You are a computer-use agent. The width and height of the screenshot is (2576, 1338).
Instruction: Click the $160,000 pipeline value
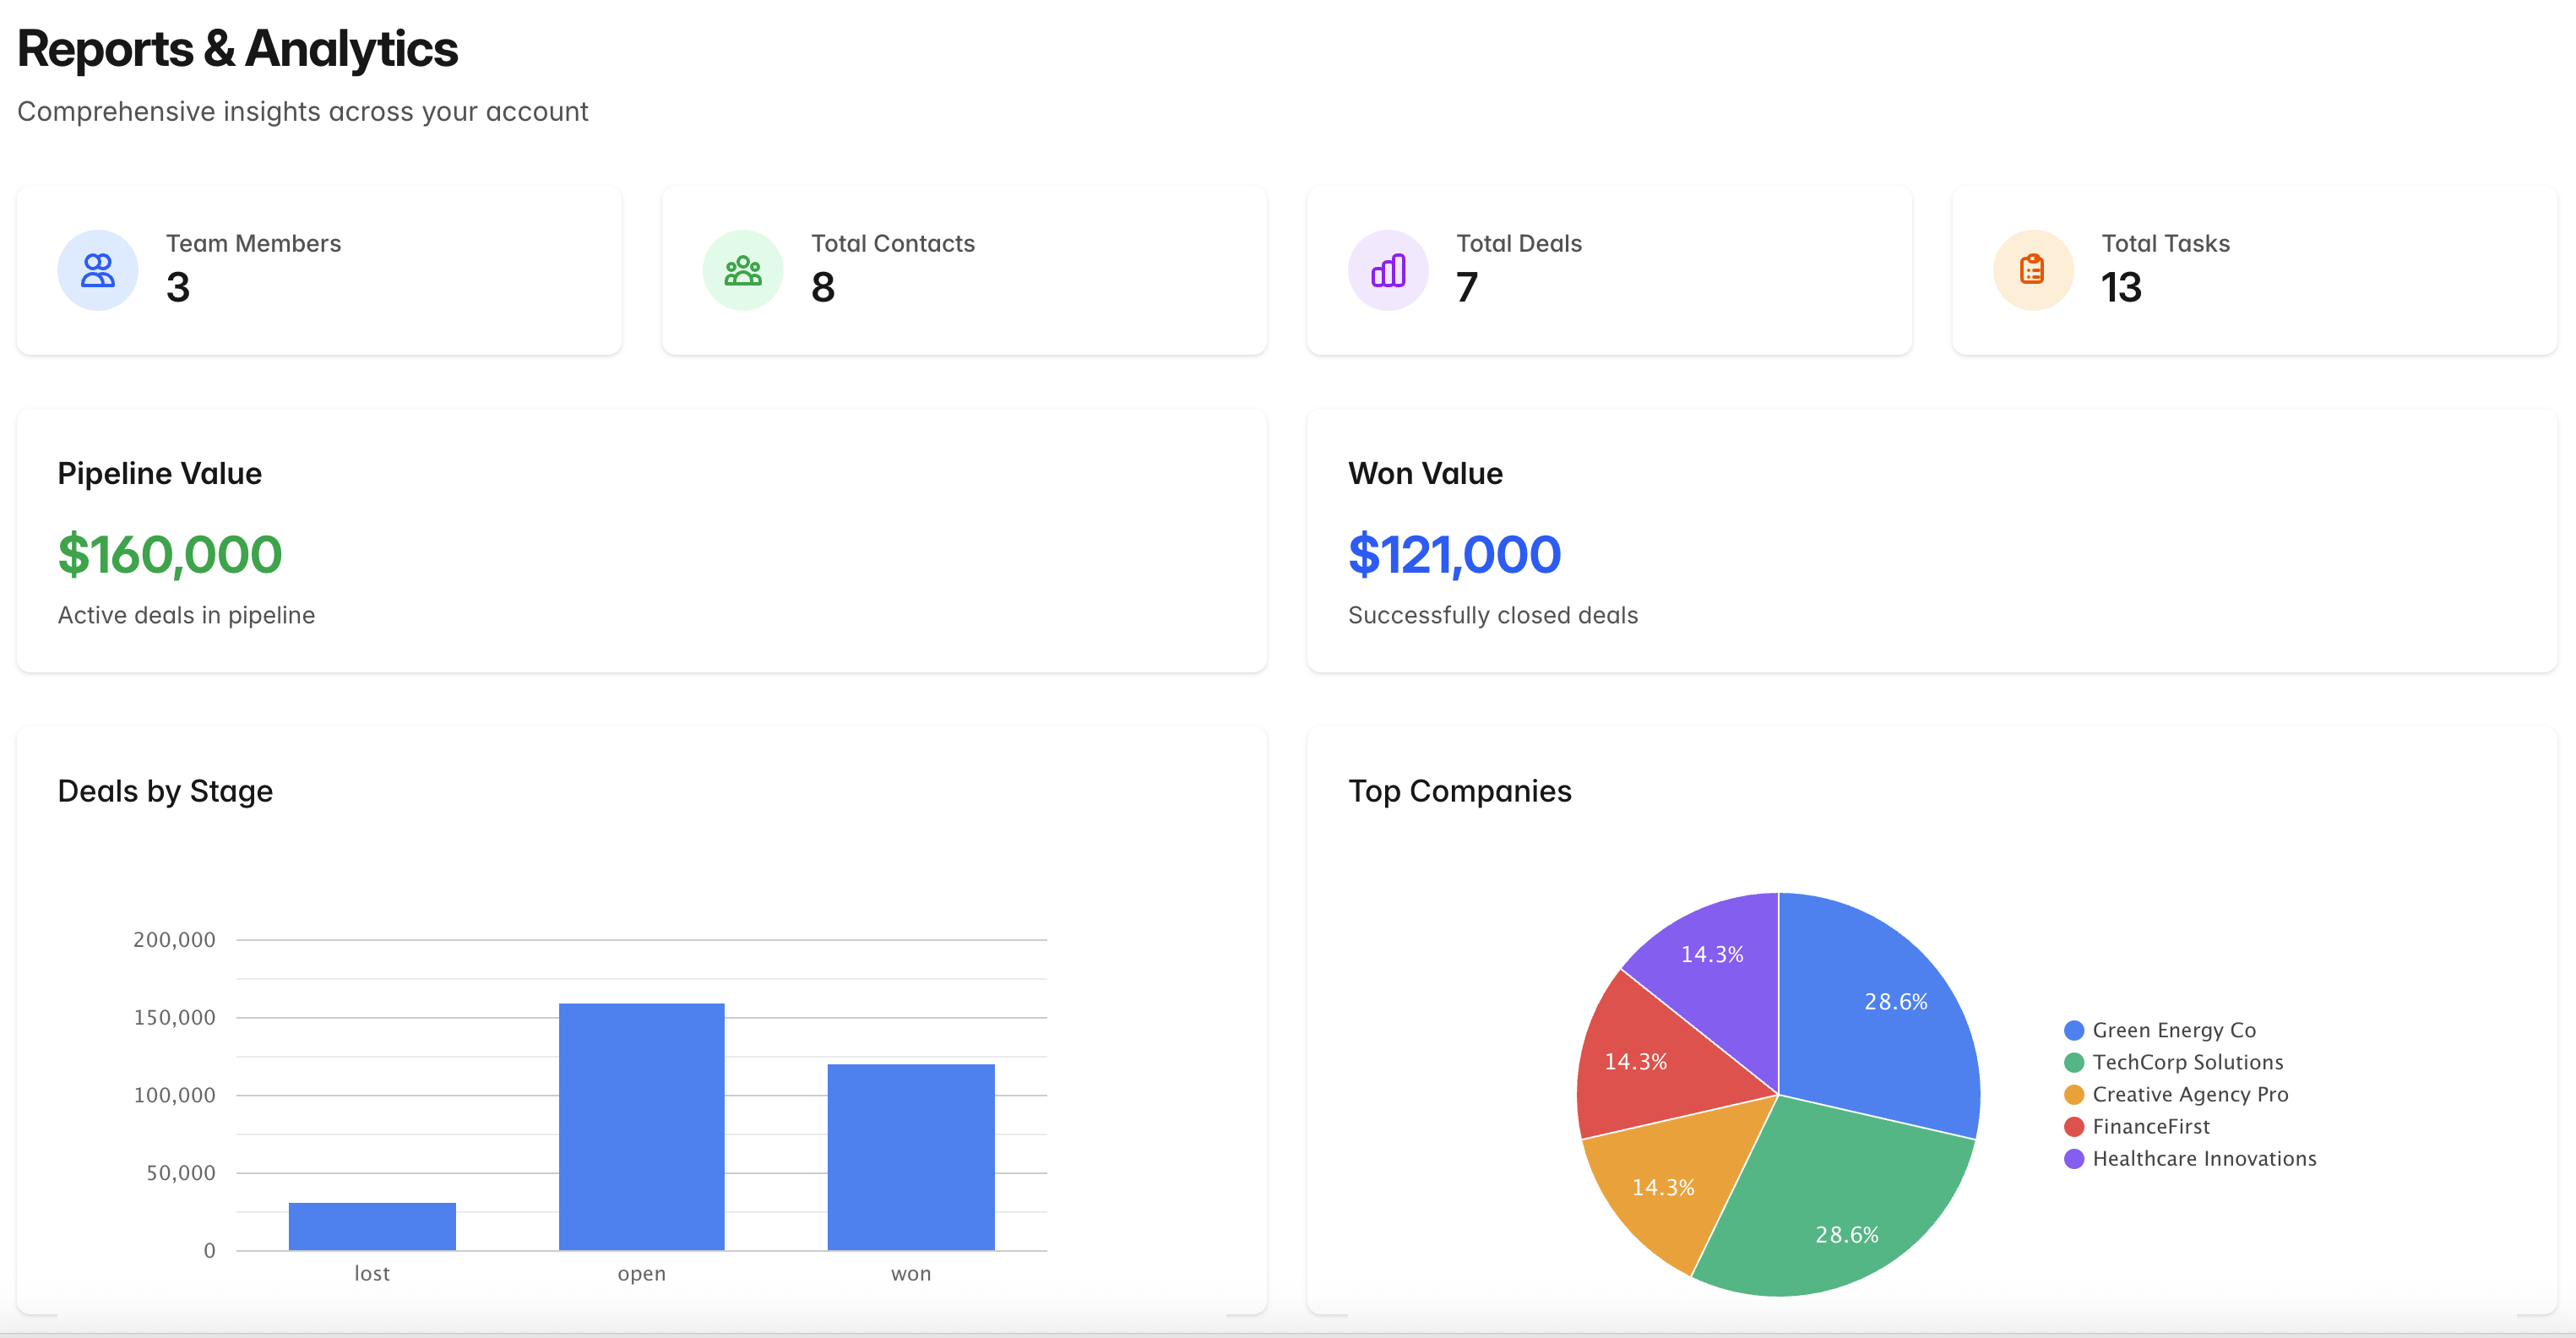point(170,555)
